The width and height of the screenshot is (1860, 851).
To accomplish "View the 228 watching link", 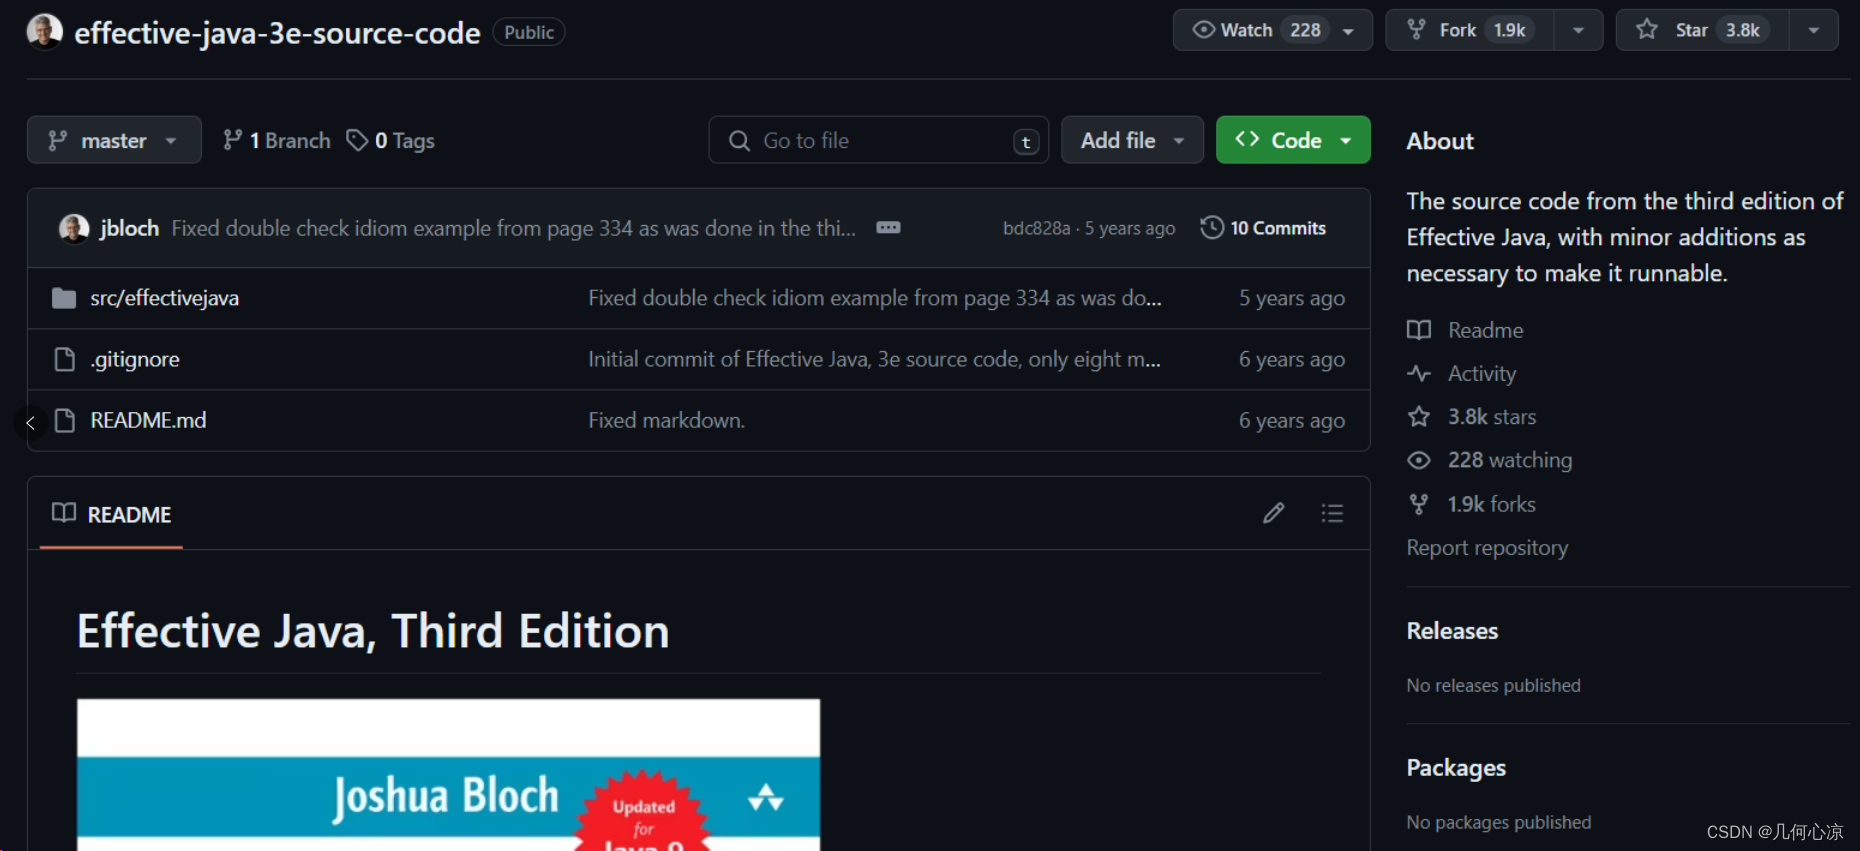I will click(1510, 460).
